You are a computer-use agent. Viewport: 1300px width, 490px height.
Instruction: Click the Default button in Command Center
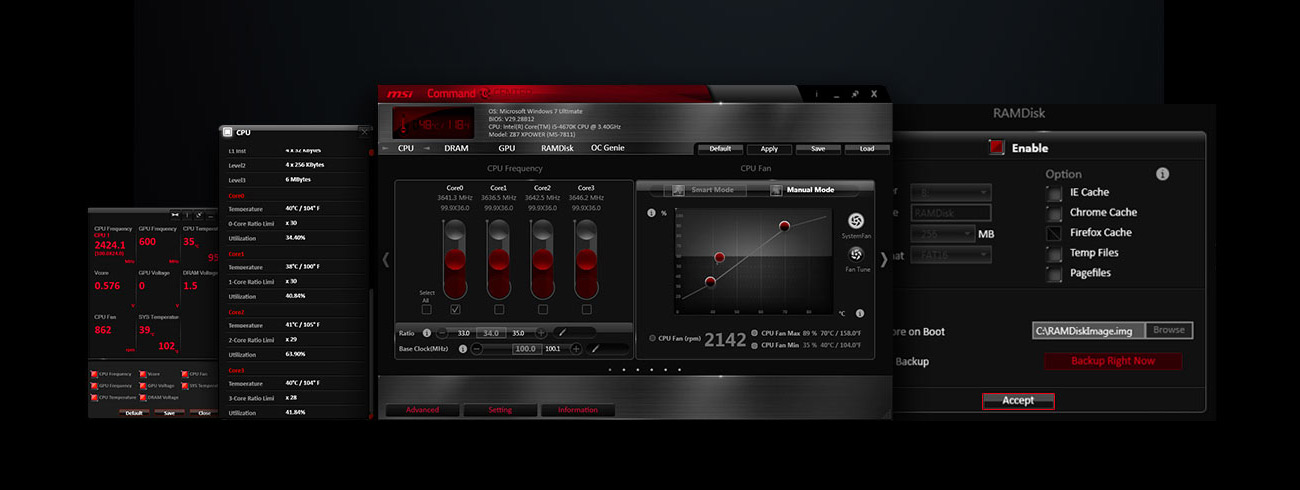click(720, 149)
